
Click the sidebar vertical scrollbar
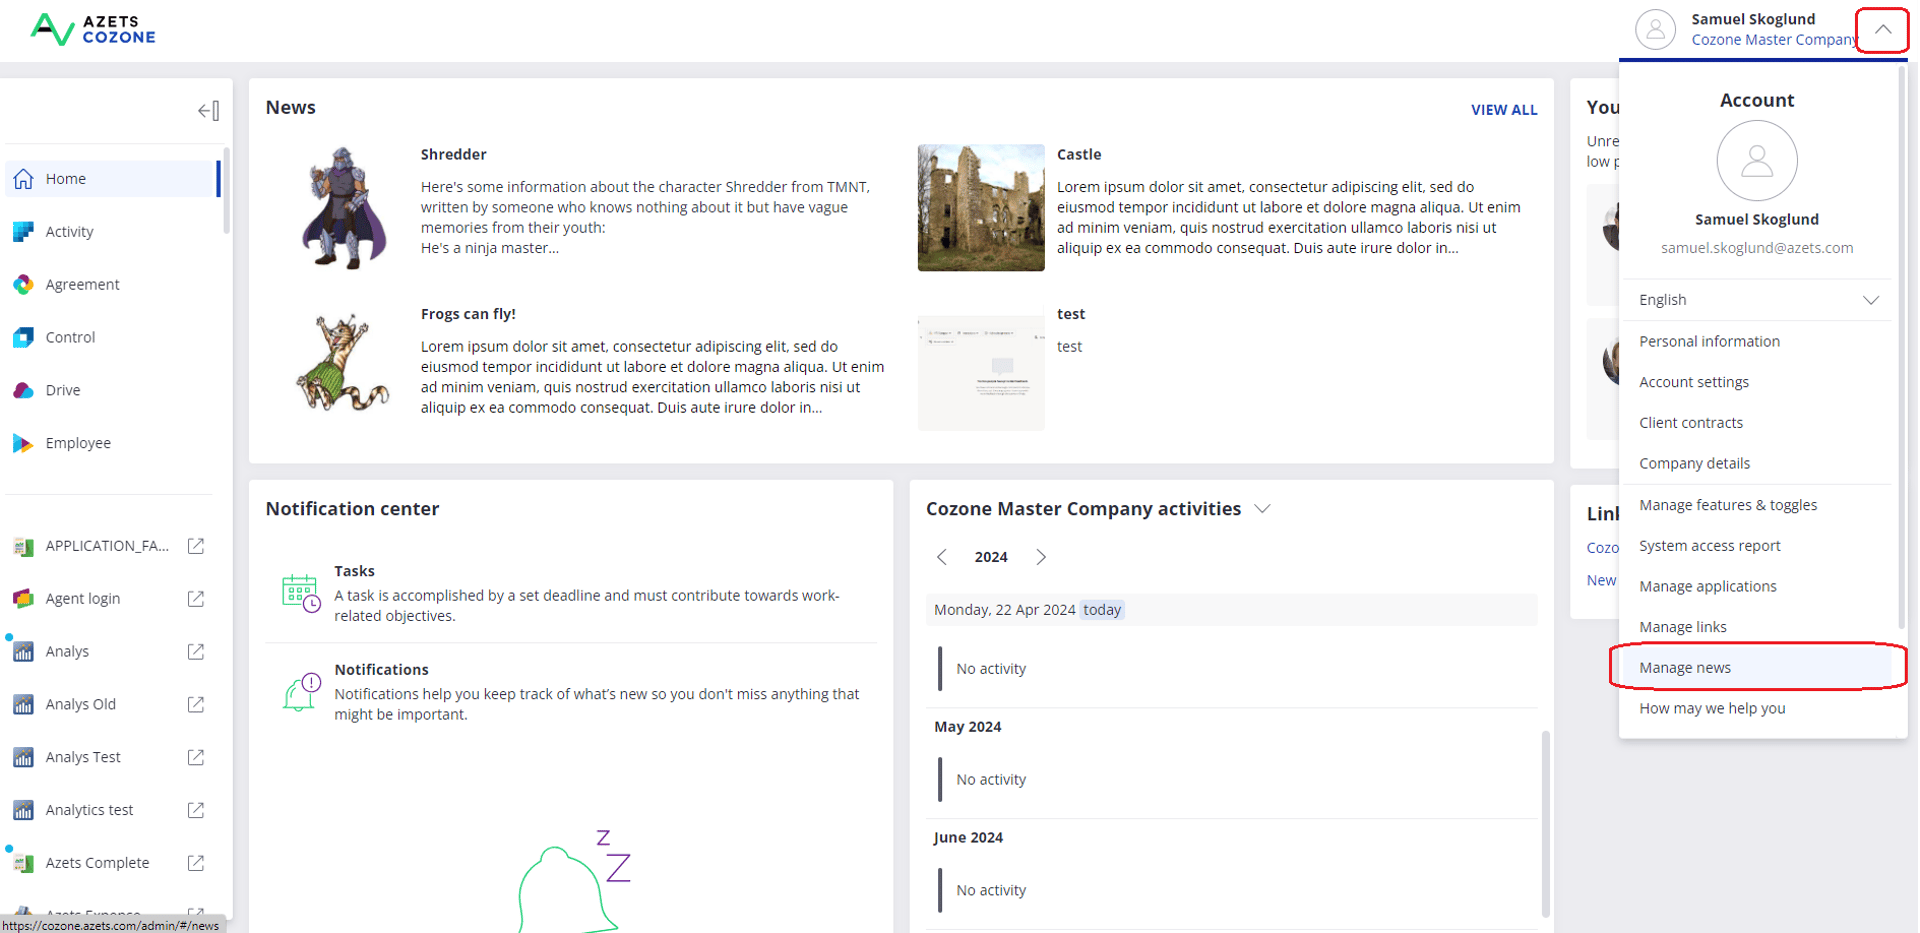pos(227,190)
